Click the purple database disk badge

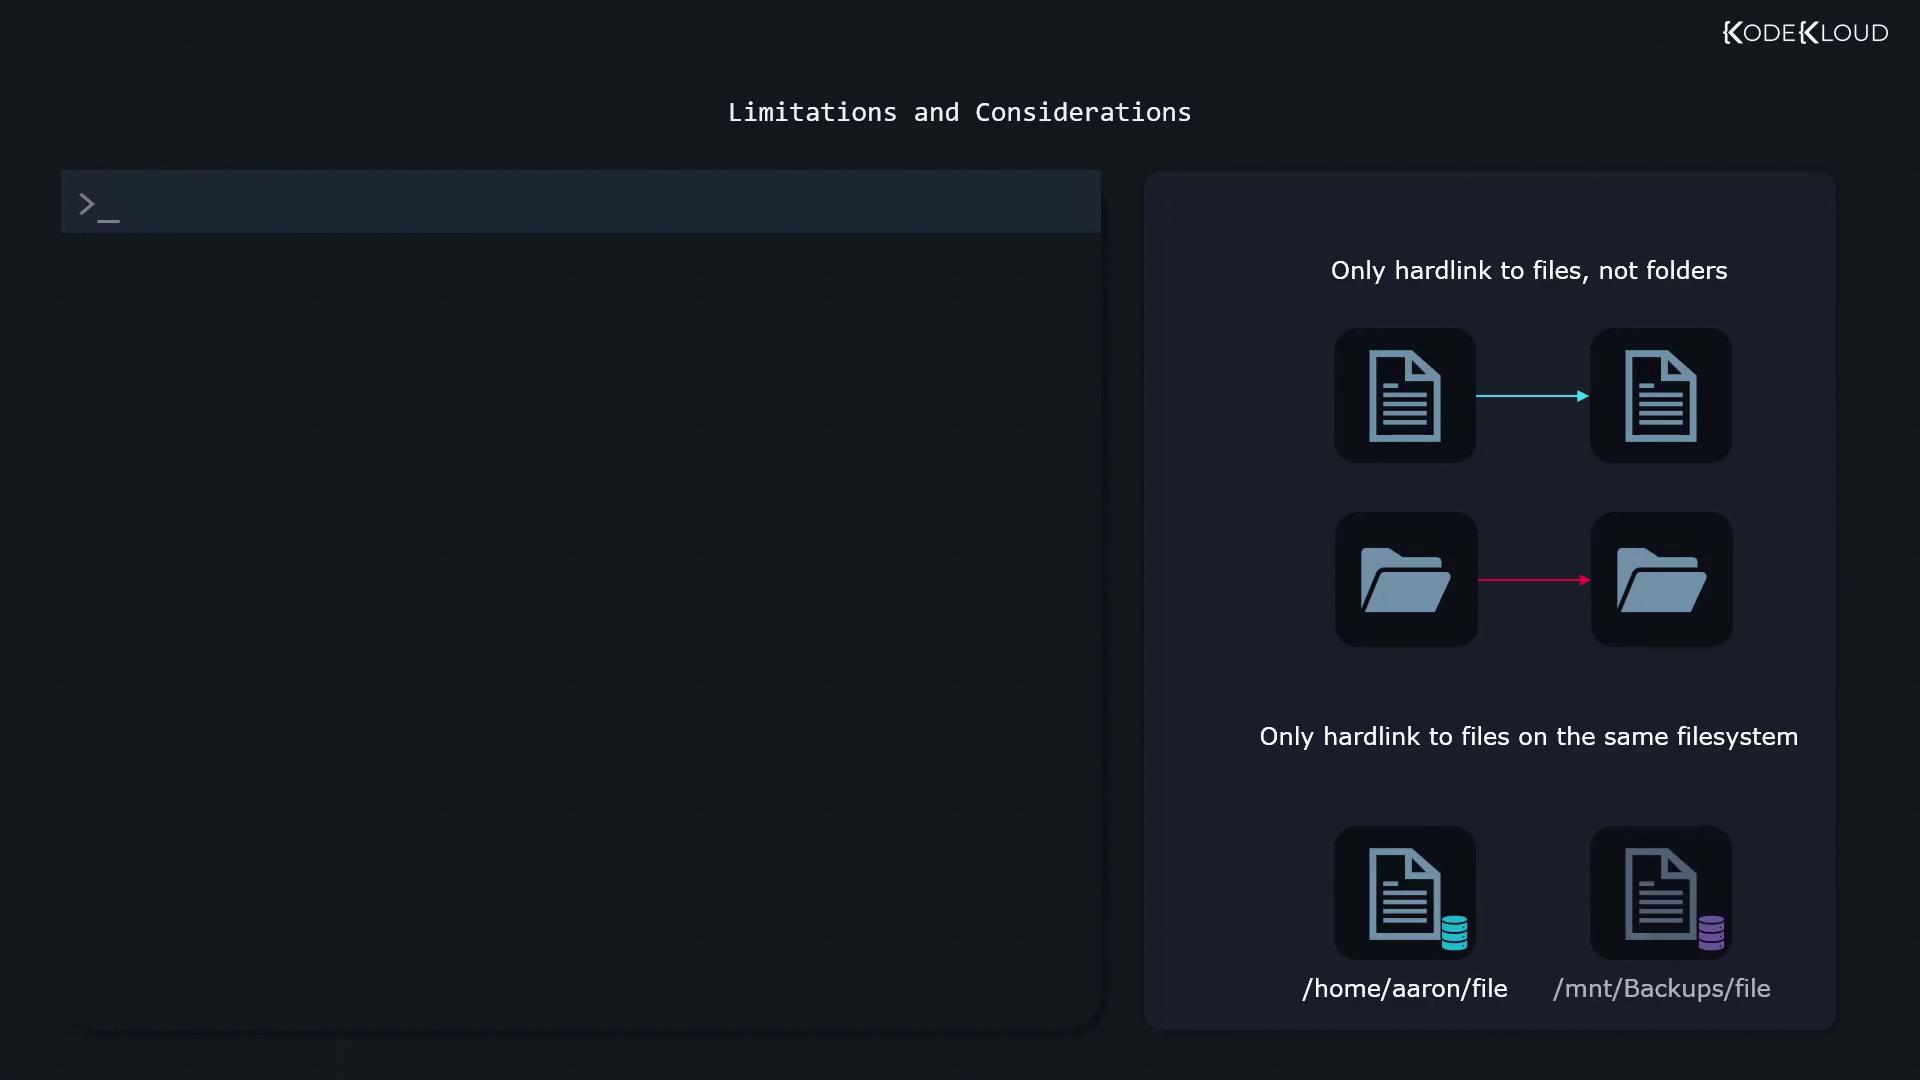[1711, 933]
